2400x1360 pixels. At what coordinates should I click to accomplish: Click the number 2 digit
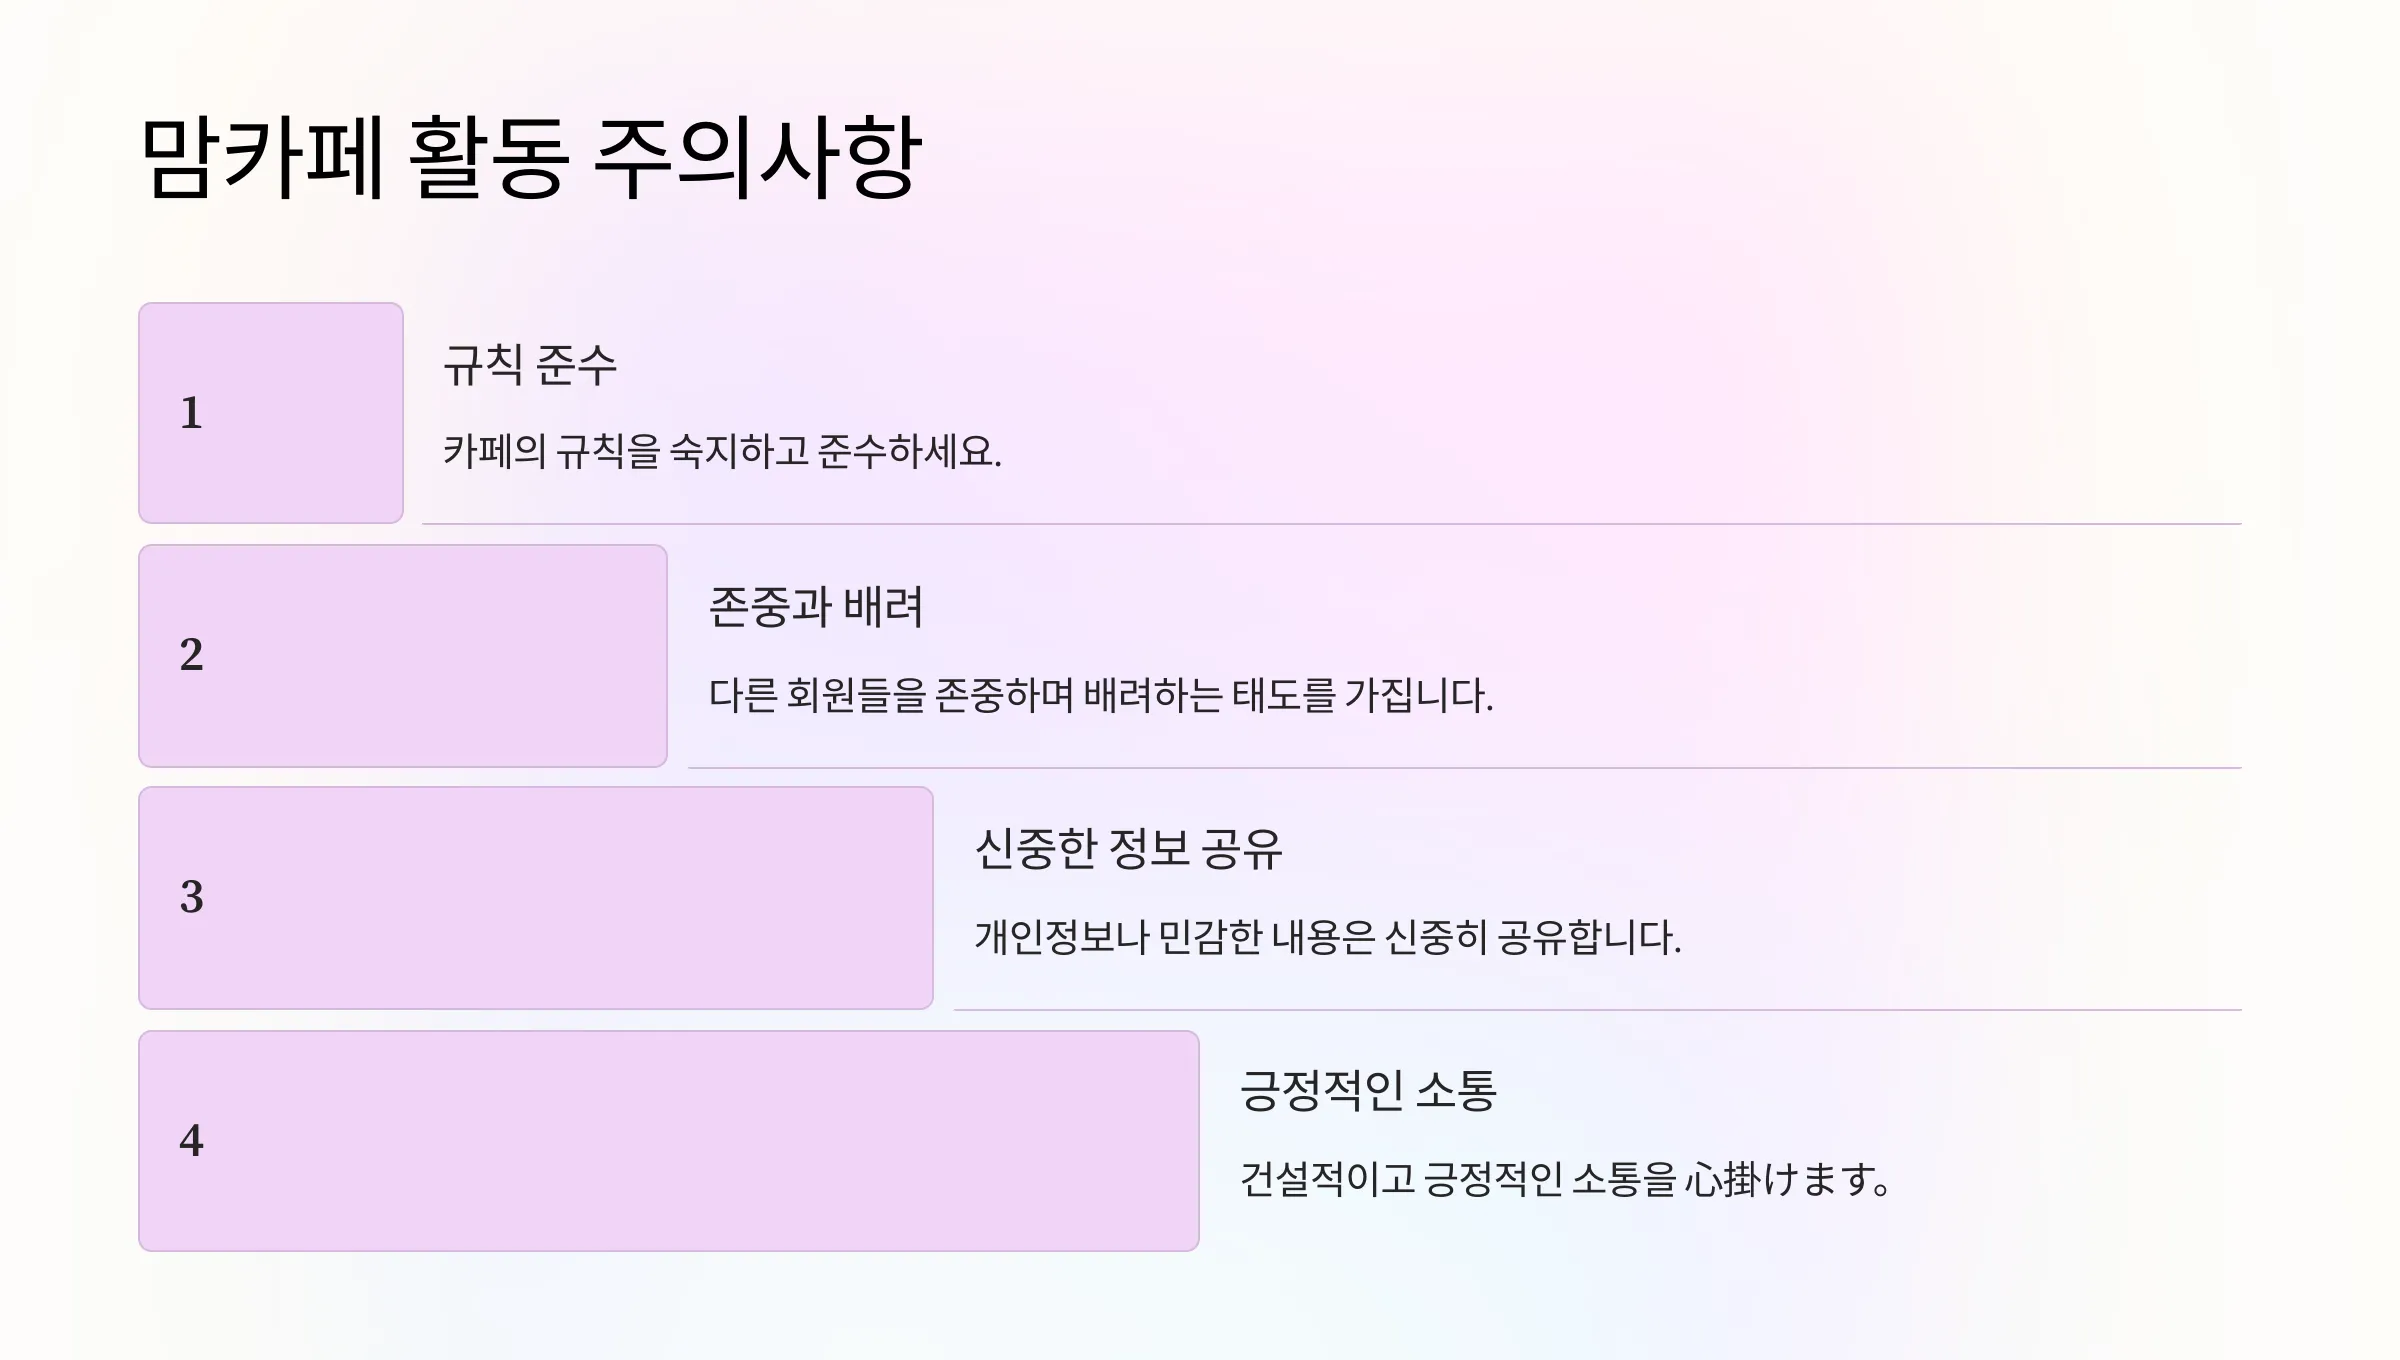pos(191,655)
